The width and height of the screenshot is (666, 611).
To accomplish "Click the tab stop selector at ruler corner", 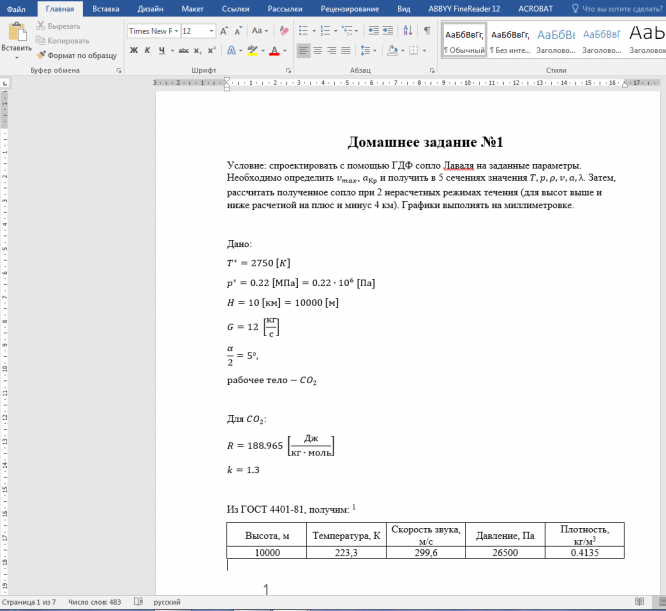I will pyautogui.click(x=5, y=83).
